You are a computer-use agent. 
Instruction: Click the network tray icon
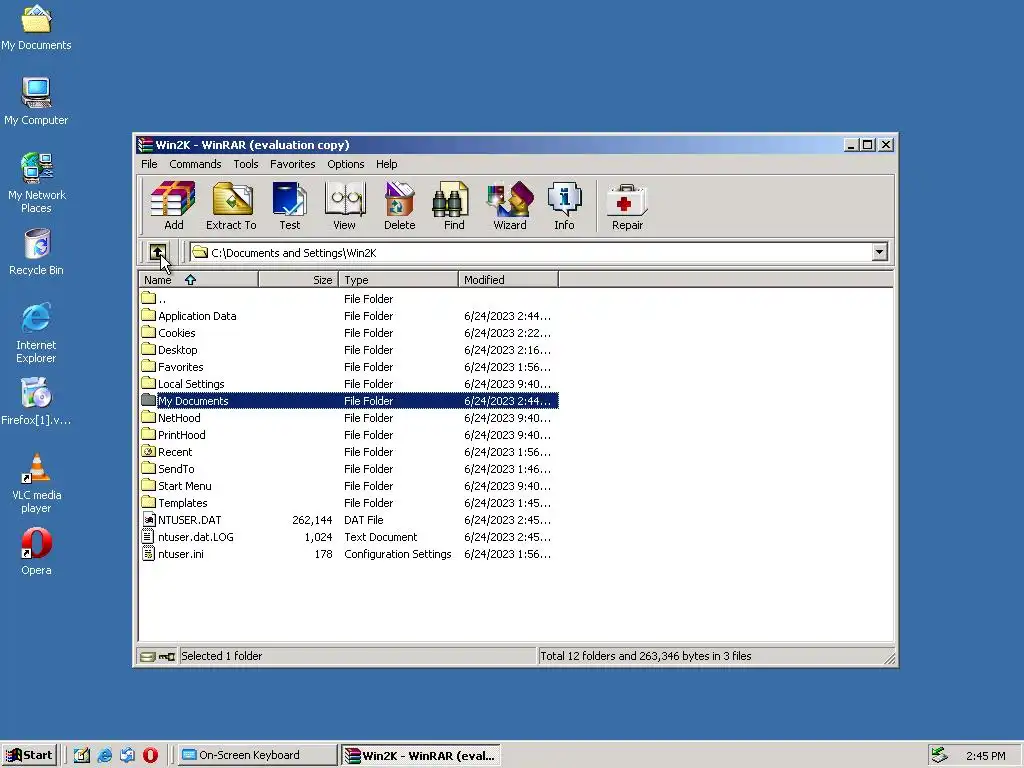(x=939, y=755)
